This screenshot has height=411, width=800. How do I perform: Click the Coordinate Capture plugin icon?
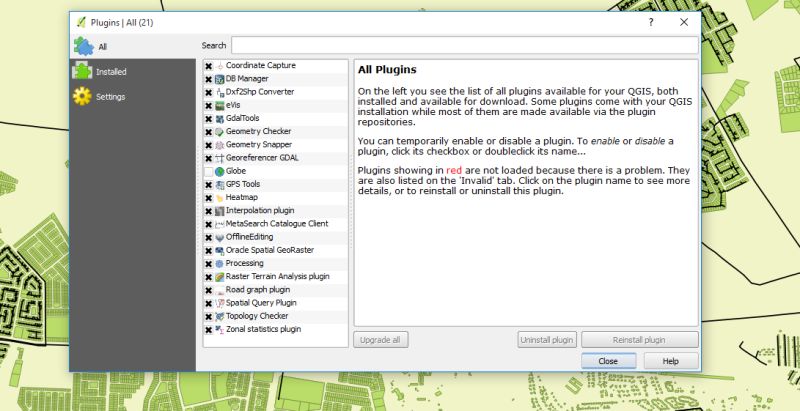tap(219, 66)
